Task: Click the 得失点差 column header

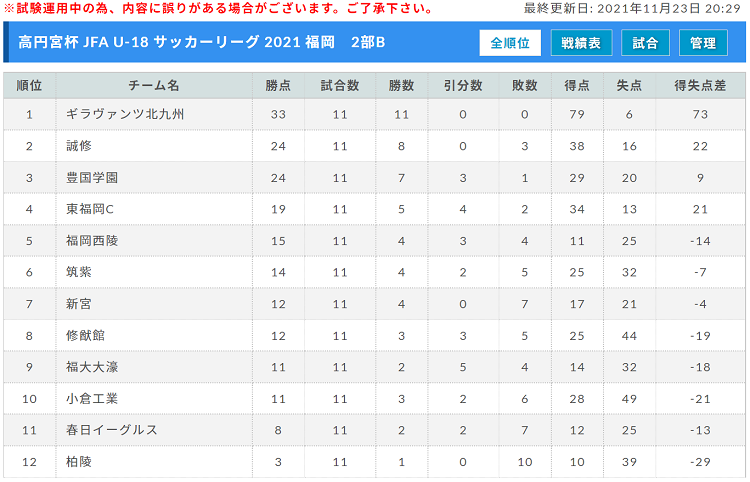Action: click(700, 86)
